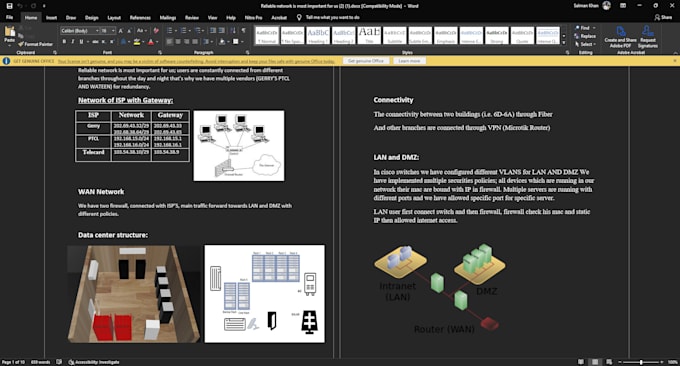Switch to the Insert tab
Image resolution: width=680 pixels, height=366 pixels.
(x=51, y=18)
